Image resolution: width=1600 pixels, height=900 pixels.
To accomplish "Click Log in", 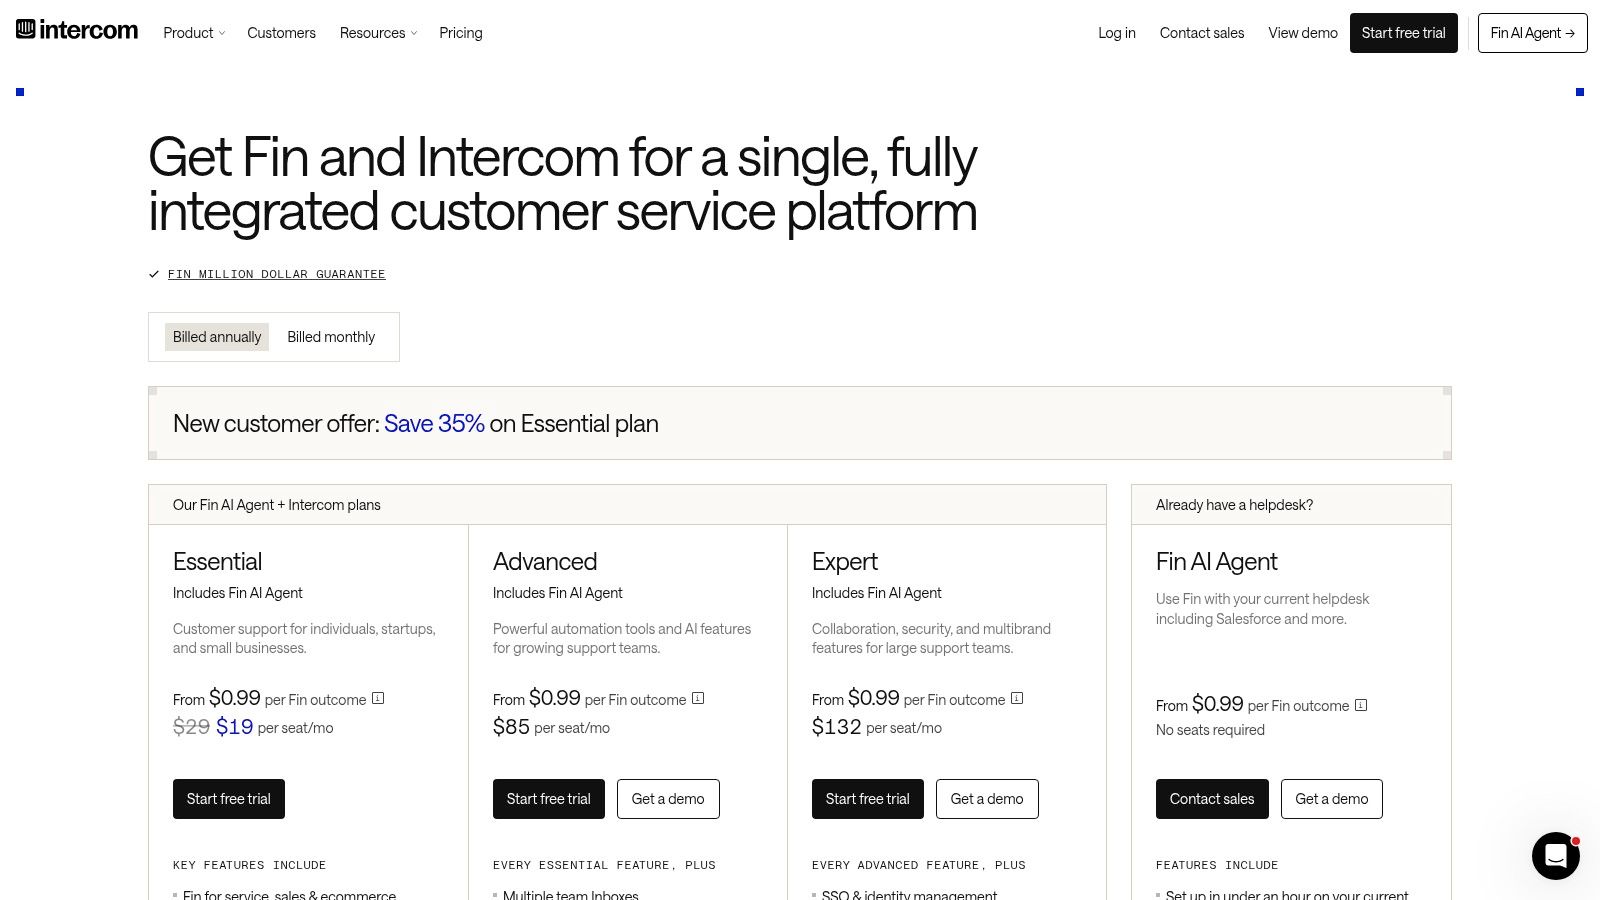I will click(1117, 33).
